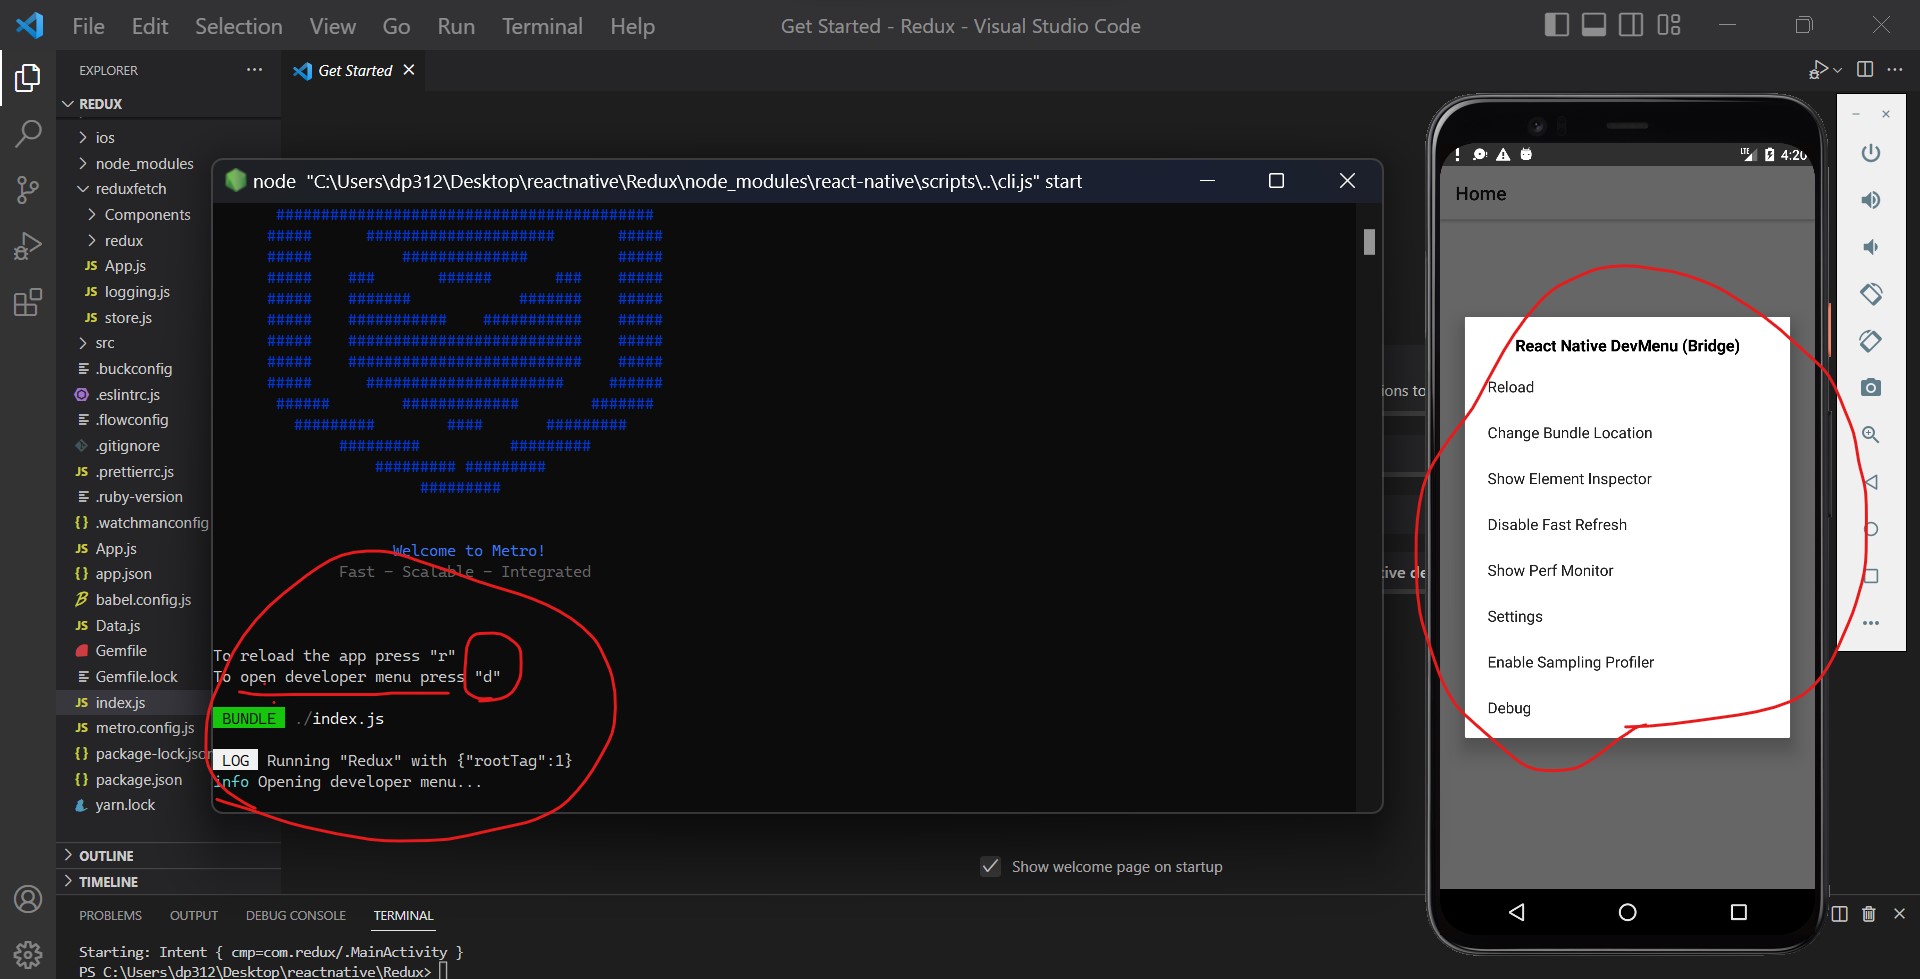Open the Terminal menu
The height and width of the screenshot is (979, 1920).
[542, 26]
